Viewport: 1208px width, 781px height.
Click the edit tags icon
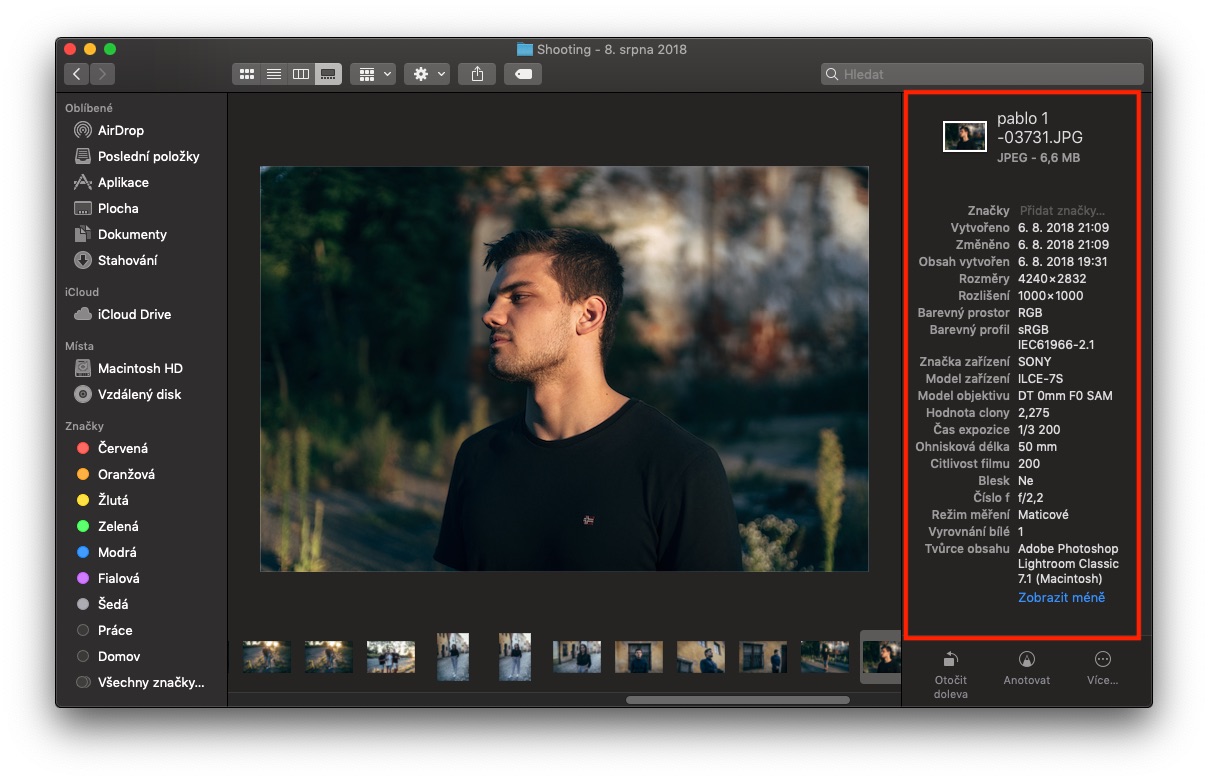(523, 74)
